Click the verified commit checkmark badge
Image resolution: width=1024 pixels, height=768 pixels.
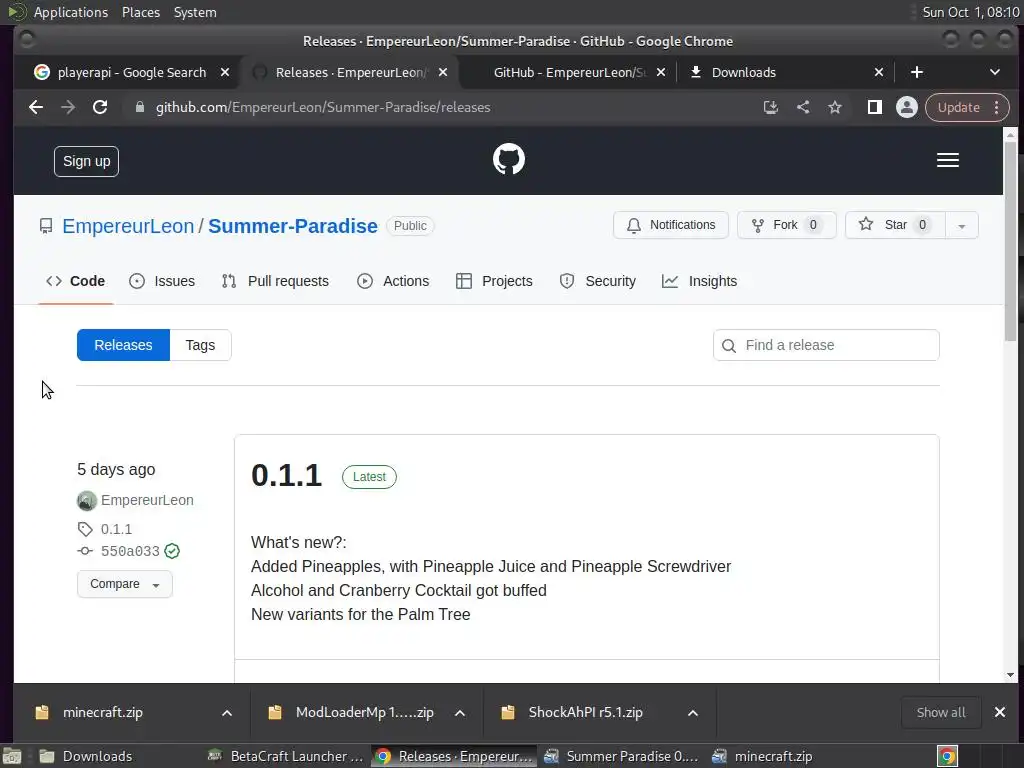pos(172,551)
